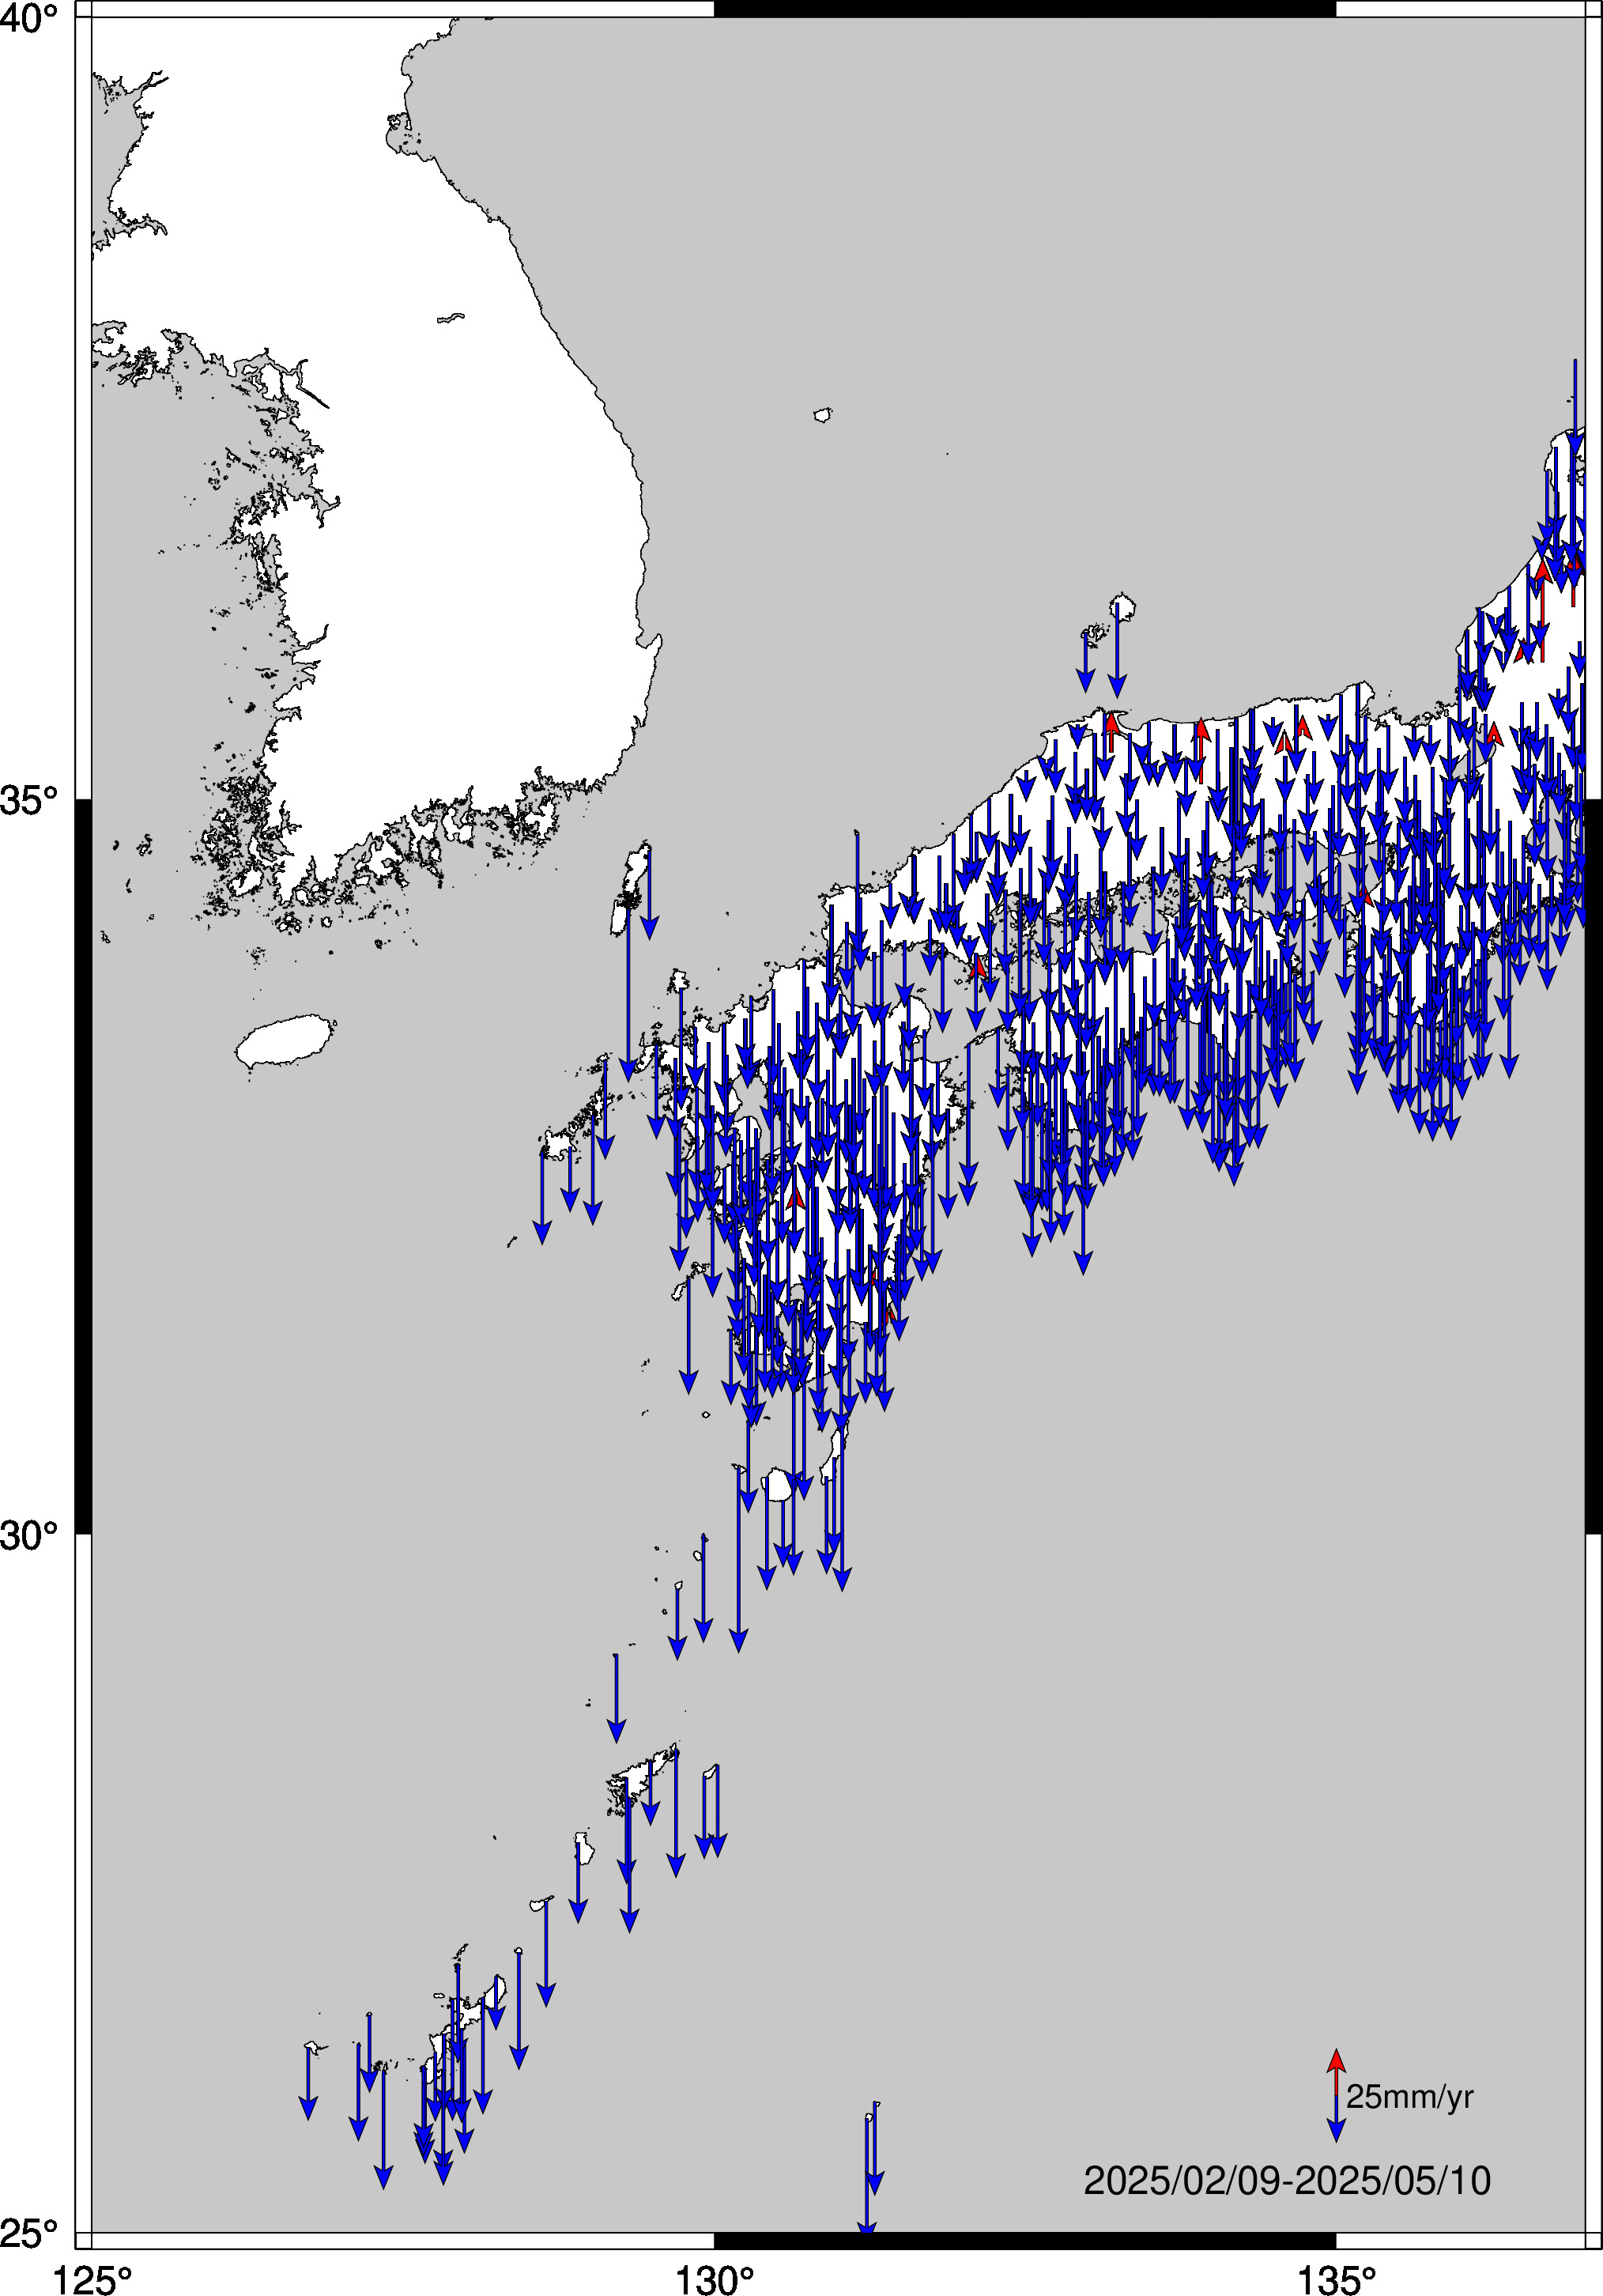
Task: Click the 40° latitude label
Action: (x=29, y=18)
